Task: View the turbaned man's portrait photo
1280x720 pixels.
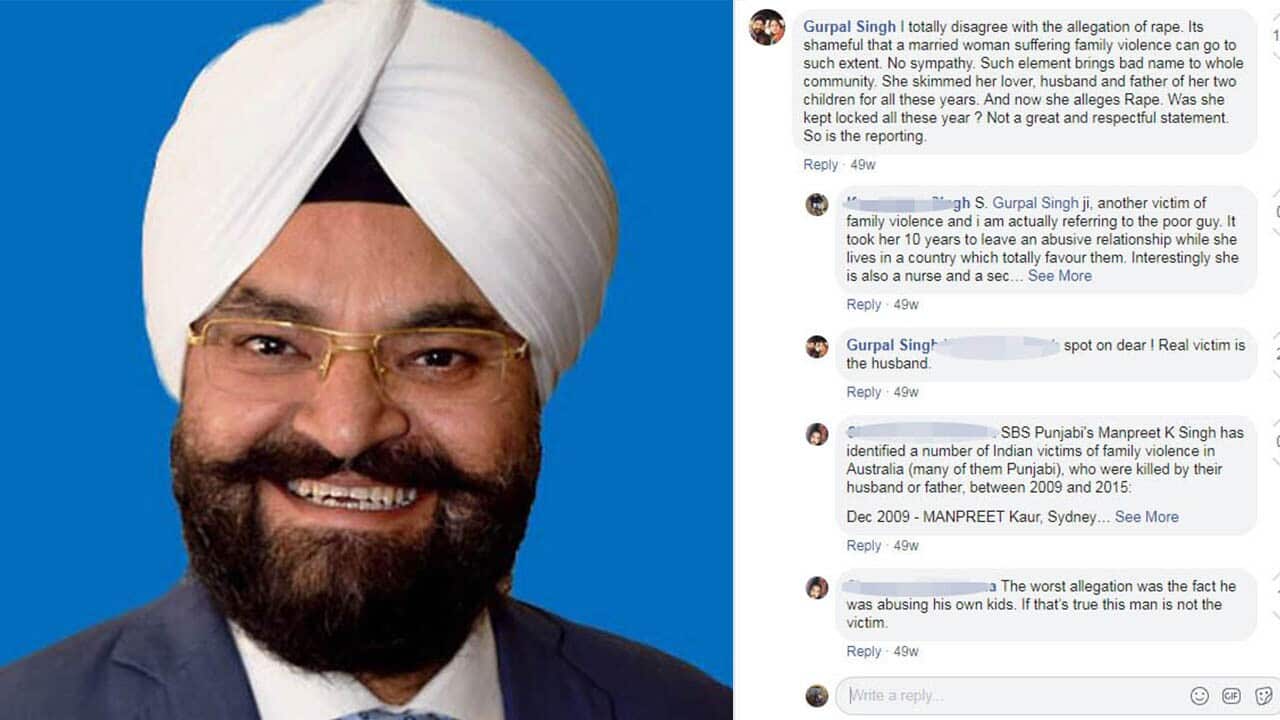Action: (366, 360)
